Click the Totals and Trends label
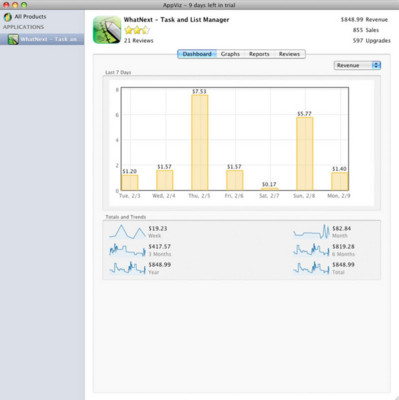Screen dimensions: 399x400 [126, 217]
